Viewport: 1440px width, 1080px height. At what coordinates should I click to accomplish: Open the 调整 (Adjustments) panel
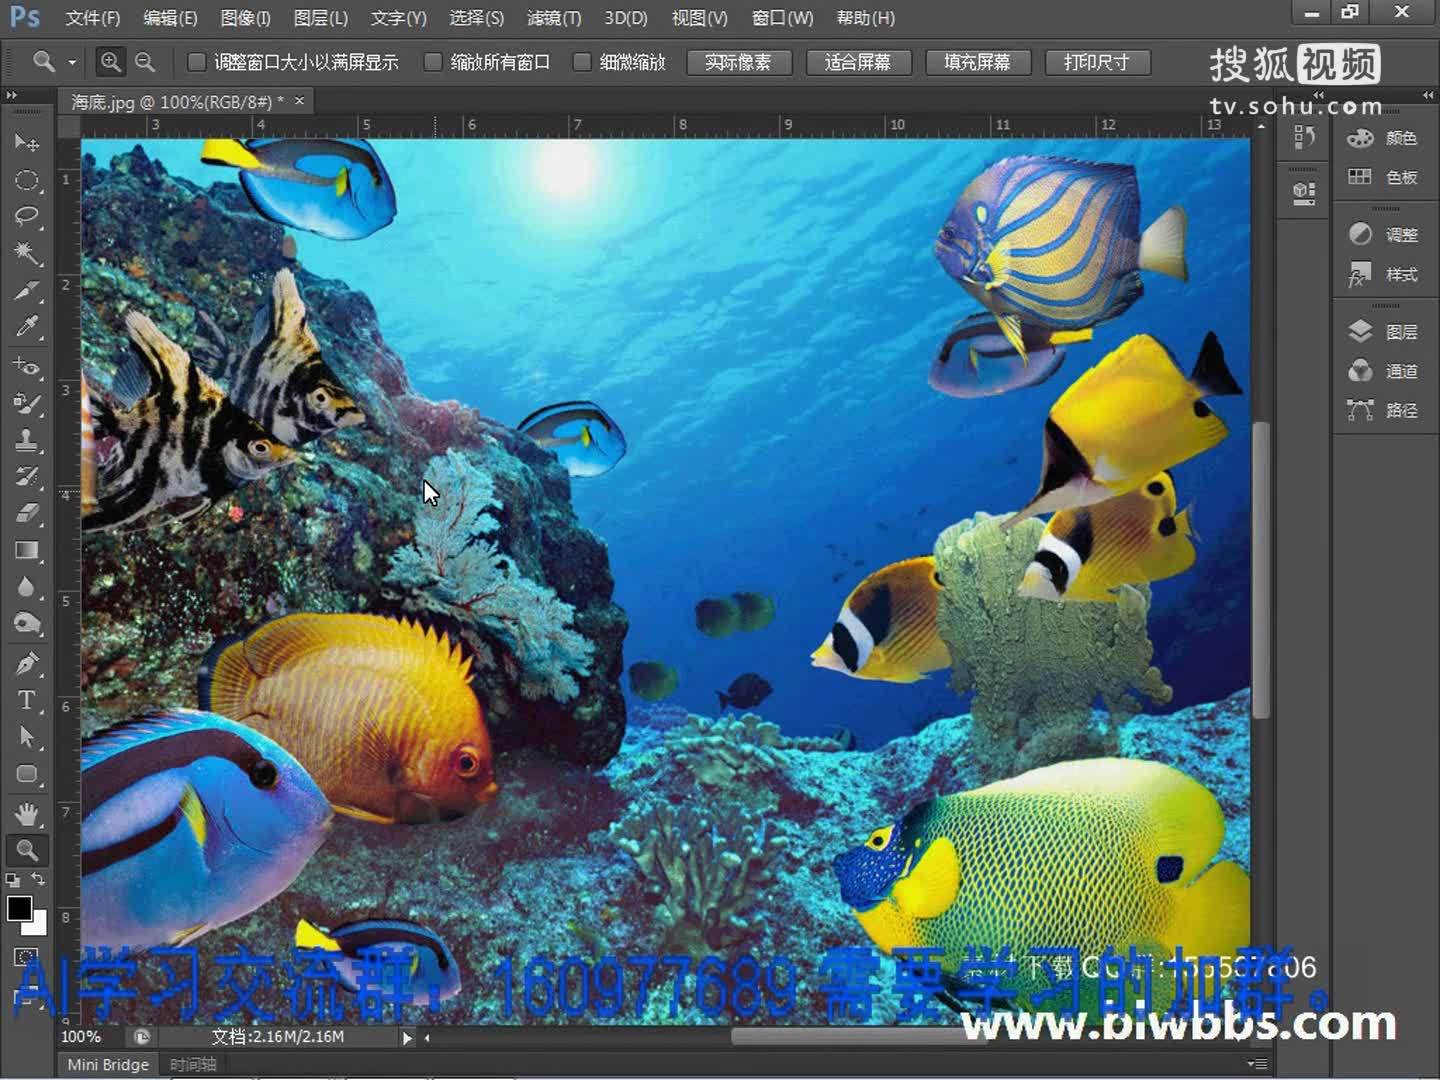pos(1384,234)
